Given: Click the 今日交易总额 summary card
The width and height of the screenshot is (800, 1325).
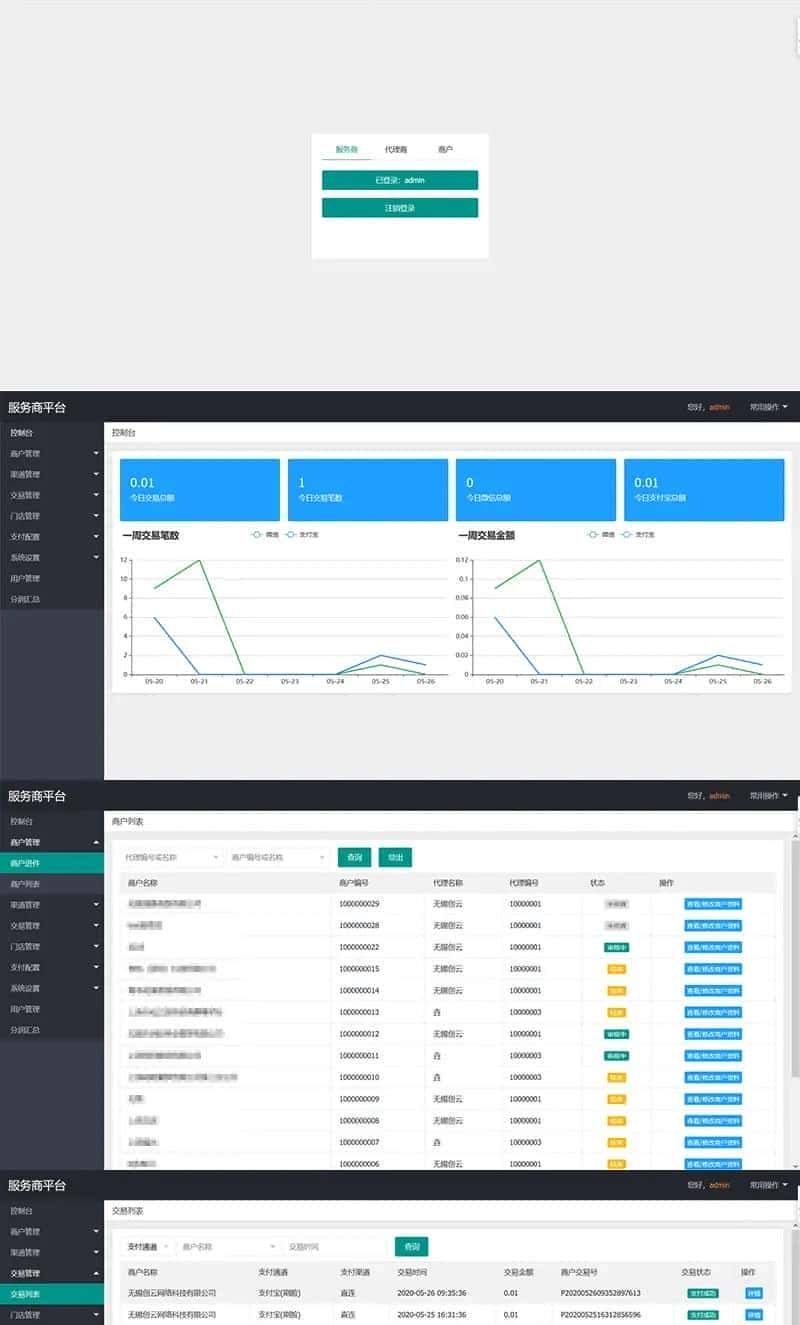Looking at the screenshot, I should pyautogui.click(x=200, y=490).
